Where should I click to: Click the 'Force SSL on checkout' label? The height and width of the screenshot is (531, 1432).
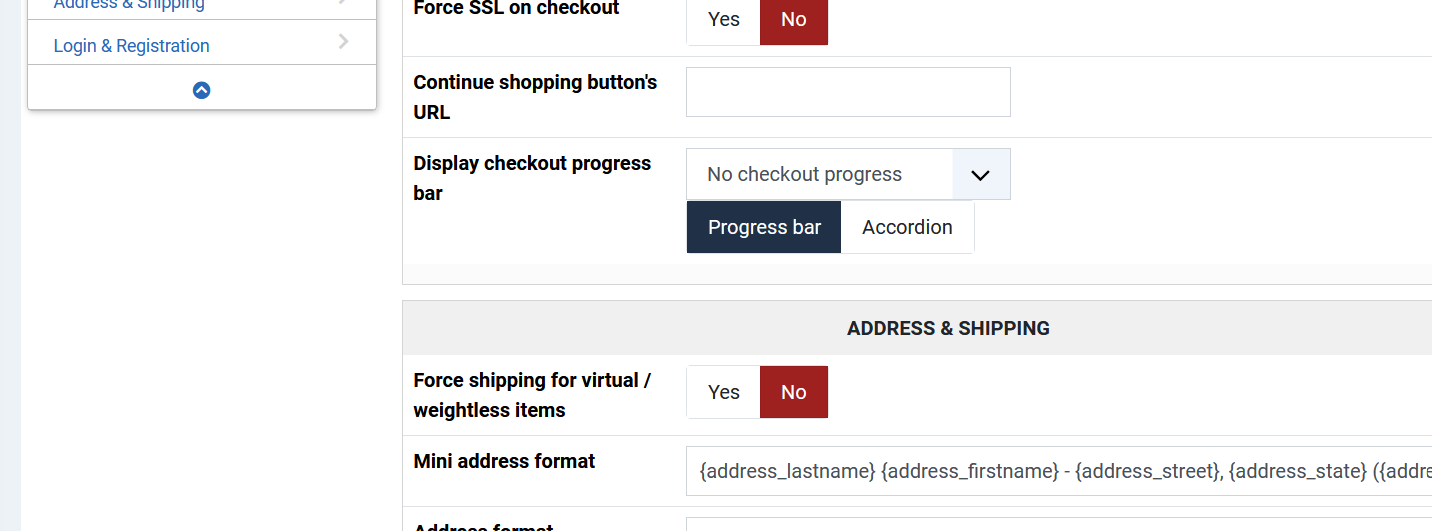click(x=516, y=9)
